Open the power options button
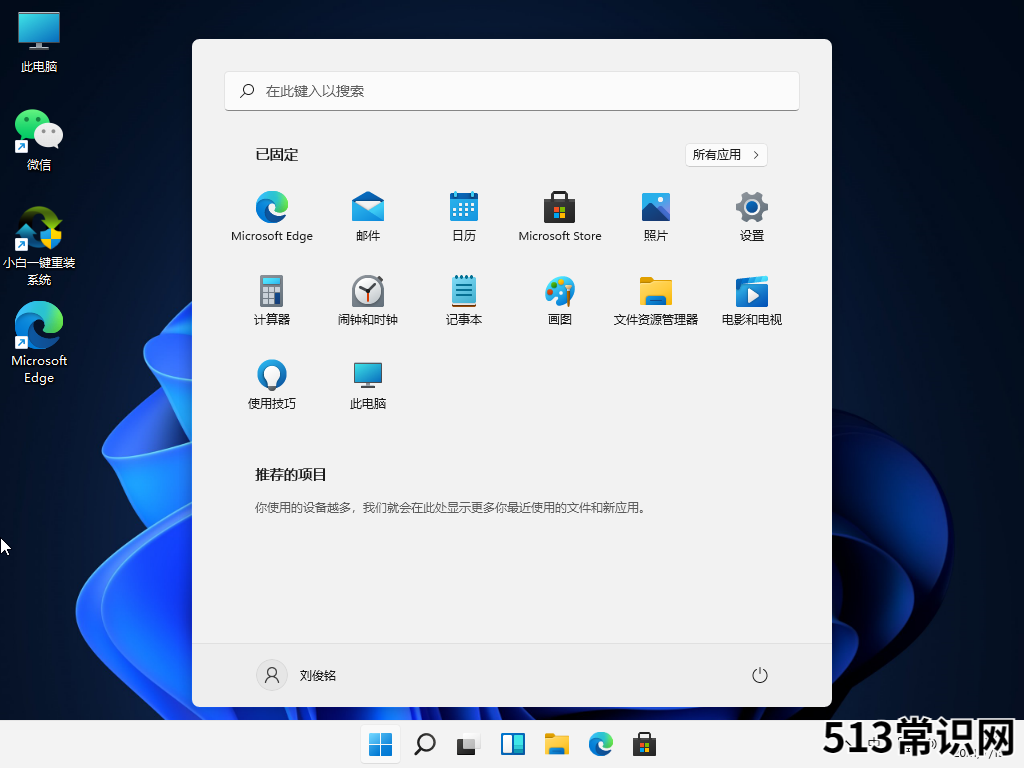Screen dimensions: 1024x768 (760, 675)
